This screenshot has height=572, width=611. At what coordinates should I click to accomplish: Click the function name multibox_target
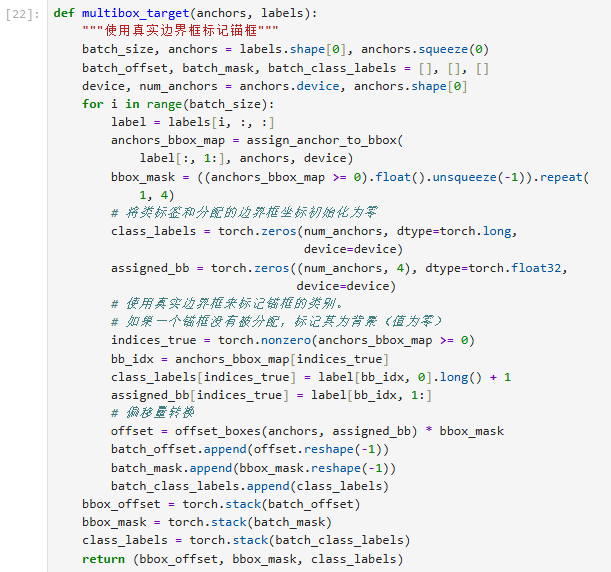(135, 13)
